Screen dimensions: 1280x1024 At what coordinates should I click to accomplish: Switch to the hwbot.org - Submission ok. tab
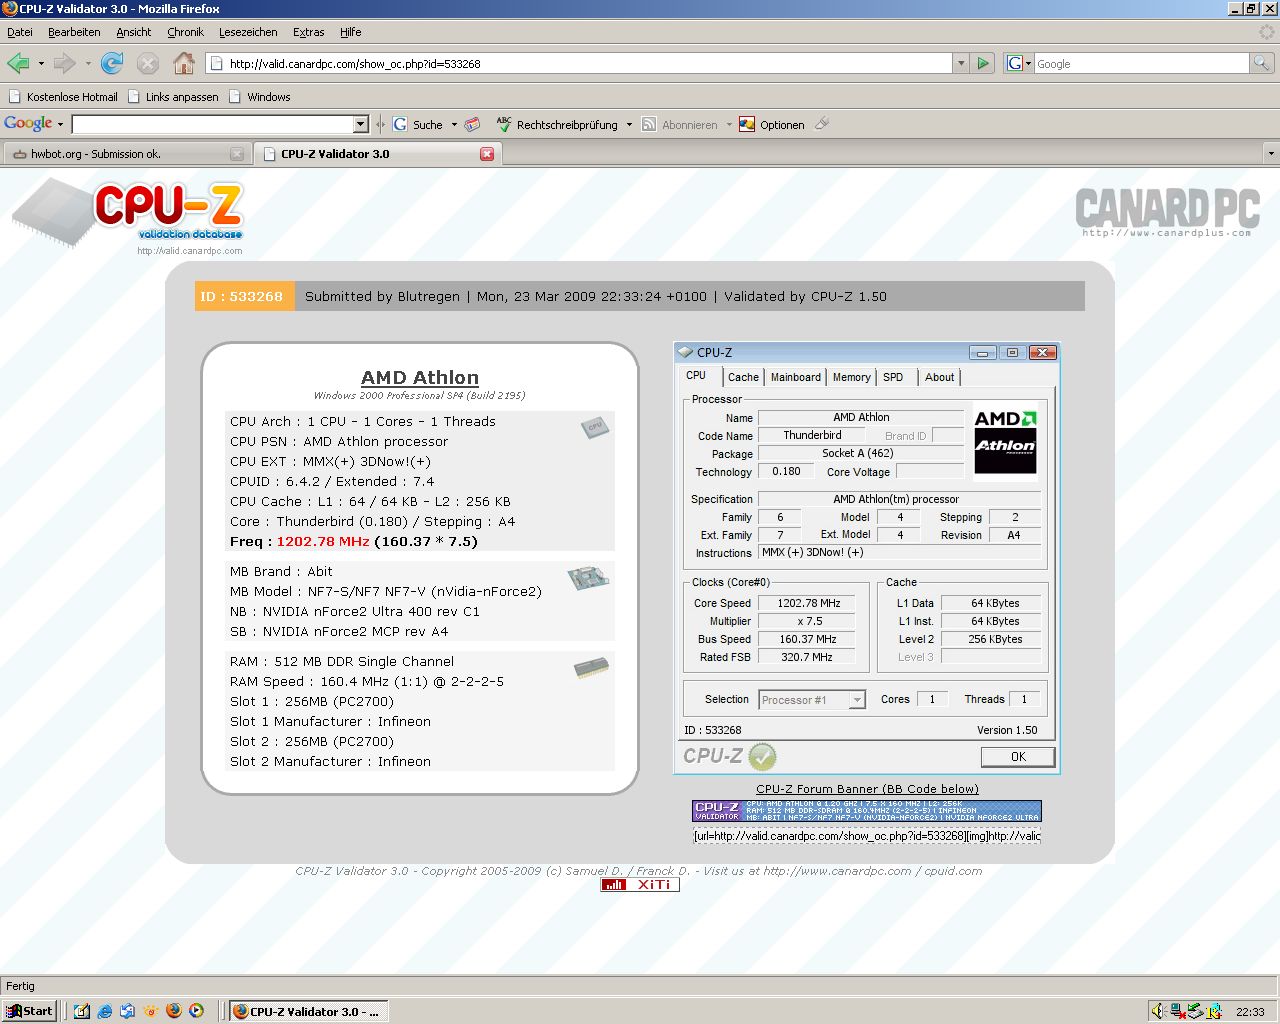(126, 154)
